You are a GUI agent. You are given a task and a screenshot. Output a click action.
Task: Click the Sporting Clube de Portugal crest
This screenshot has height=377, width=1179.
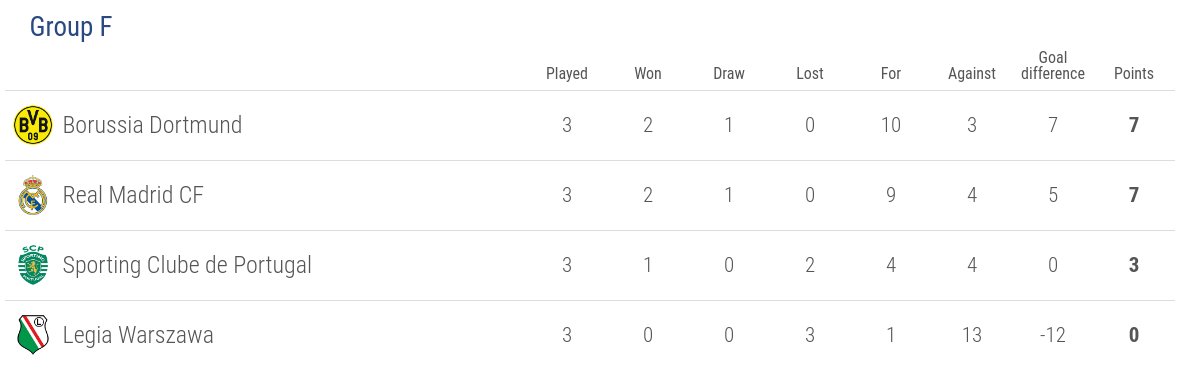[x=33, y=265]
